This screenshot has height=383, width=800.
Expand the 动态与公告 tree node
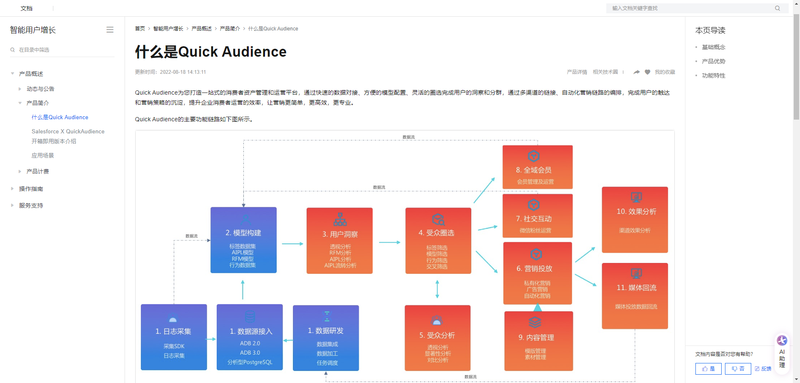point(20,89)
